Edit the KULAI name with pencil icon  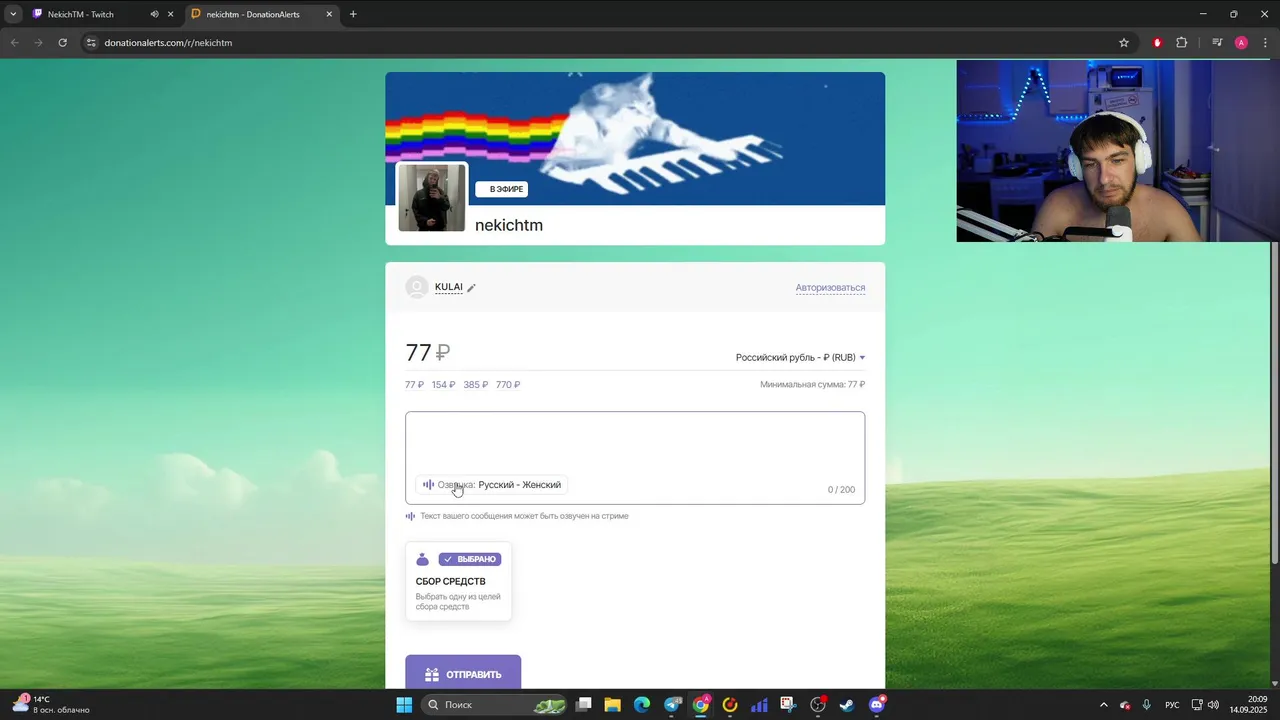[471, 288]
